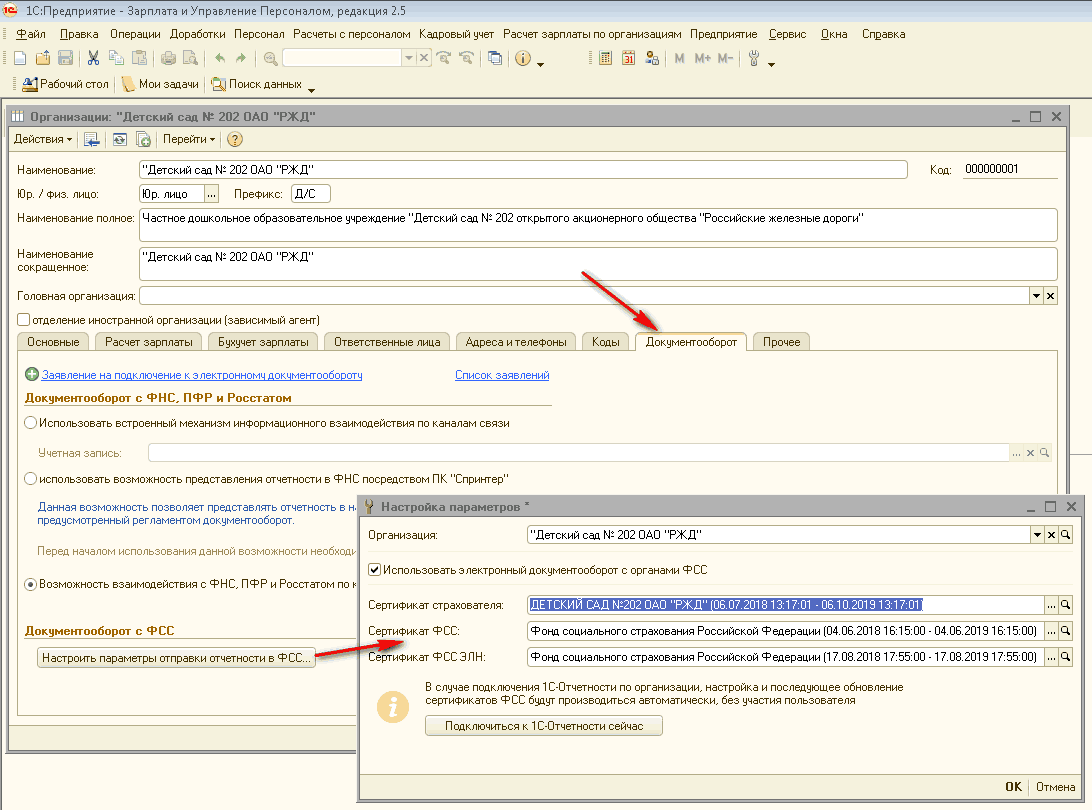The height and width of the screenshot is (810, 1092).
Task: Expand the Головная организация dropdown arrow
Action: [x=1036, y=296]
